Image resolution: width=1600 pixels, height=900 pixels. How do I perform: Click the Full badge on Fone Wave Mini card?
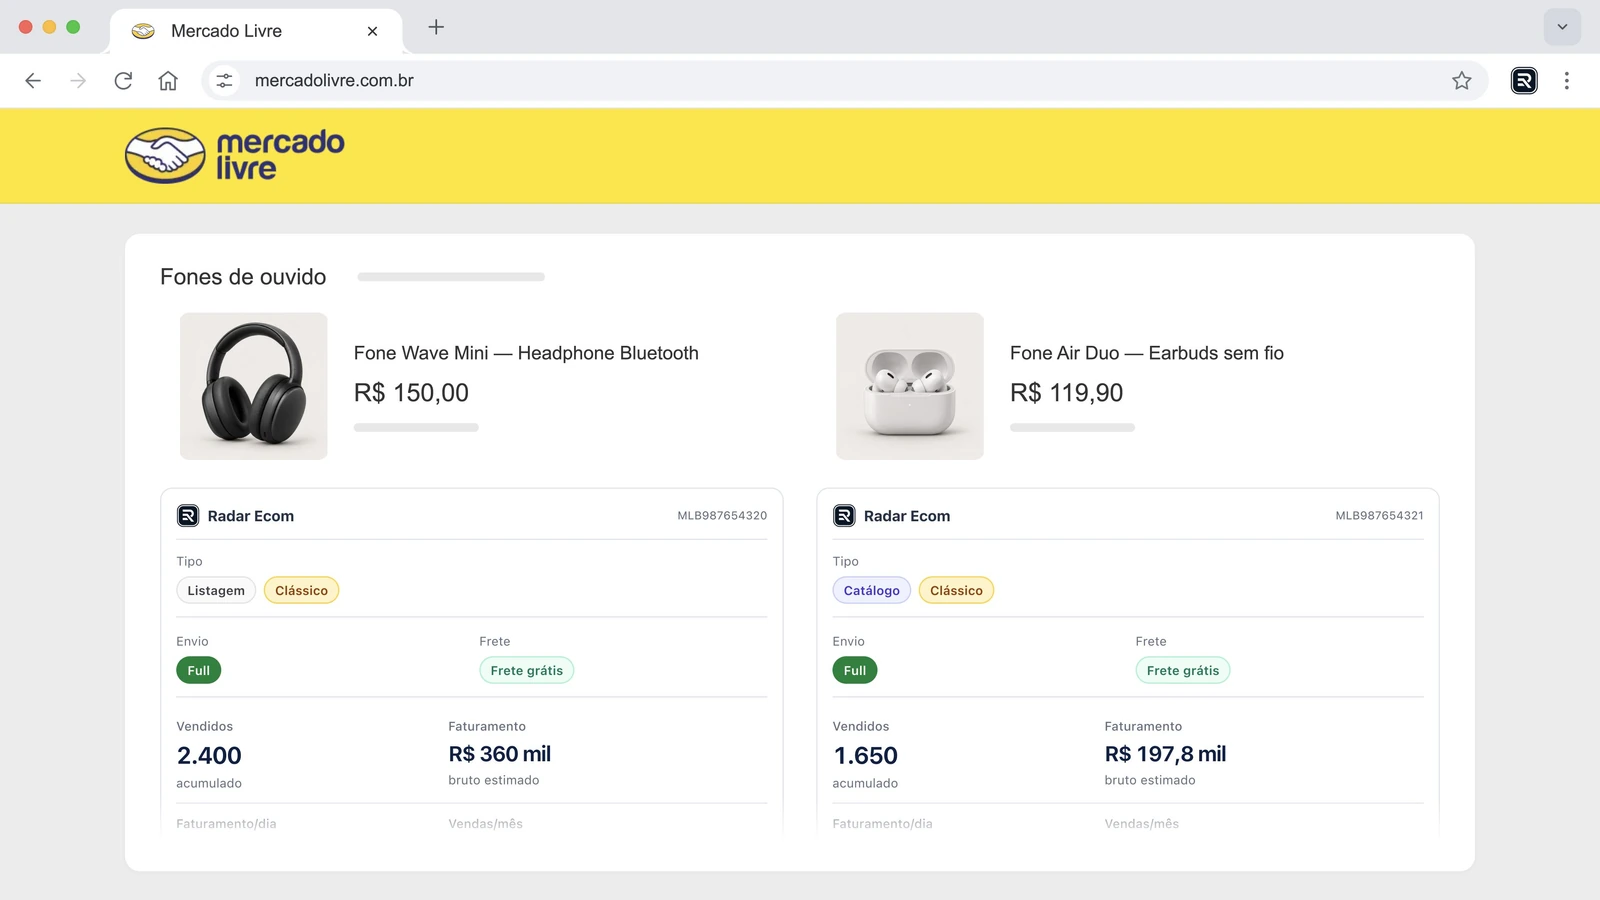pos(199,671)
